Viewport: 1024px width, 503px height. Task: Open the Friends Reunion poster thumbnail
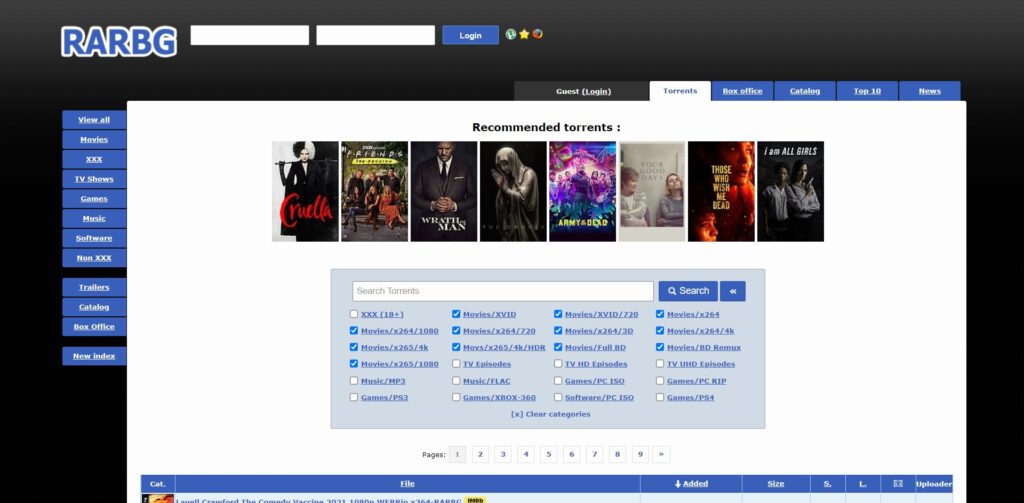click(374, 191)
